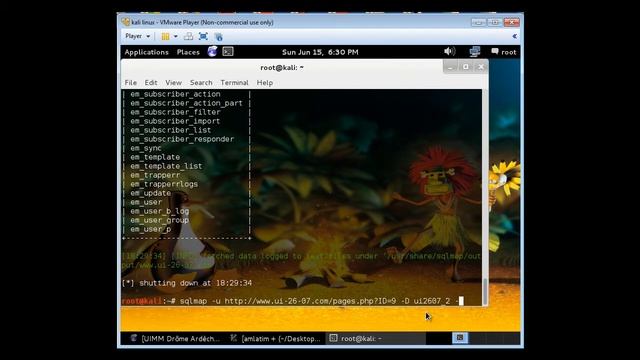Open the network connection icon
This screenshot has height=360, width=640.
[x=475, y=51]
